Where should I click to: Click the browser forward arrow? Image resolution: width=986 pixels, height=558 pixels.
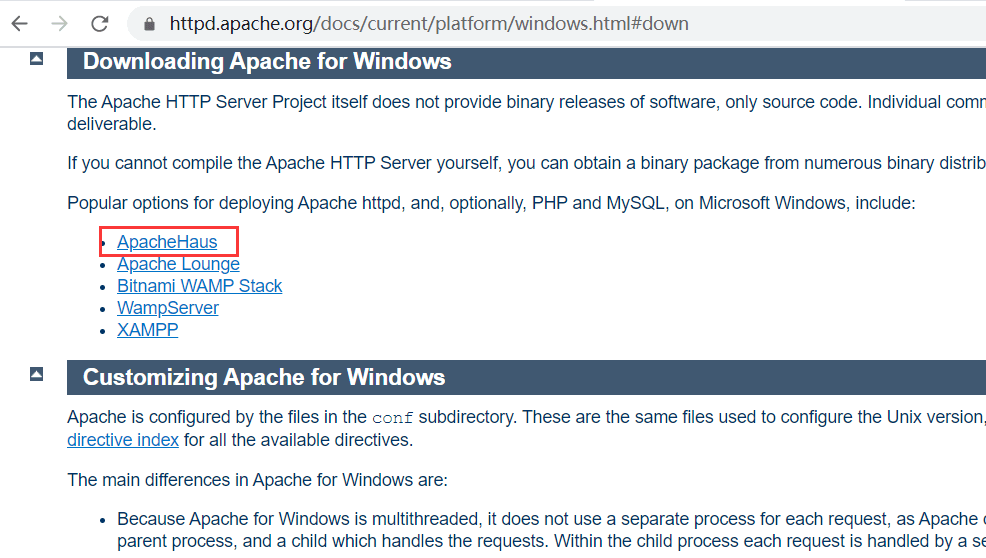59,23
